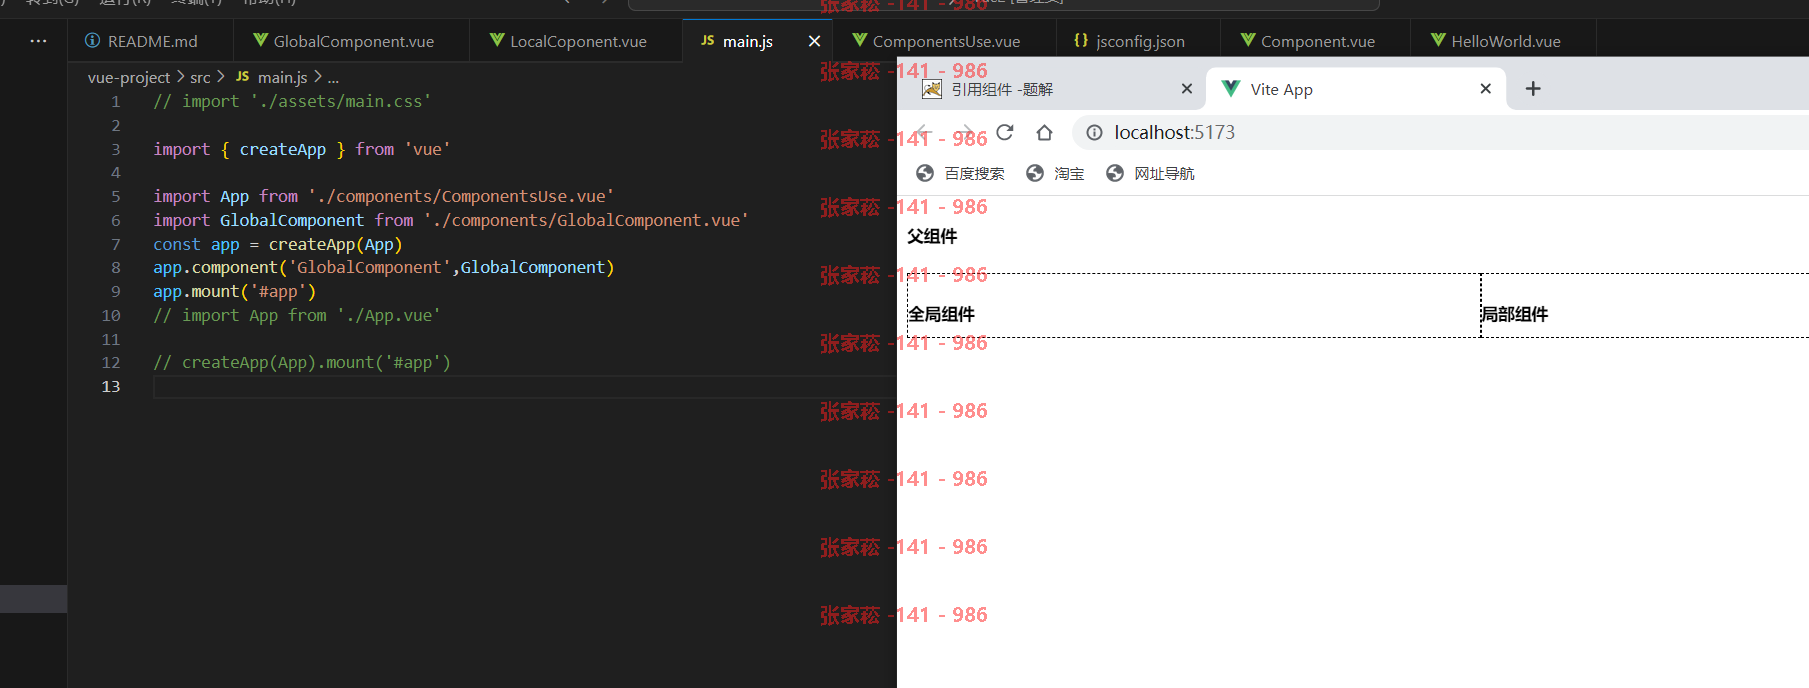Close the Vite App browser tab
Viewport: 1809px width, 688px height.
pos(1485,89)
